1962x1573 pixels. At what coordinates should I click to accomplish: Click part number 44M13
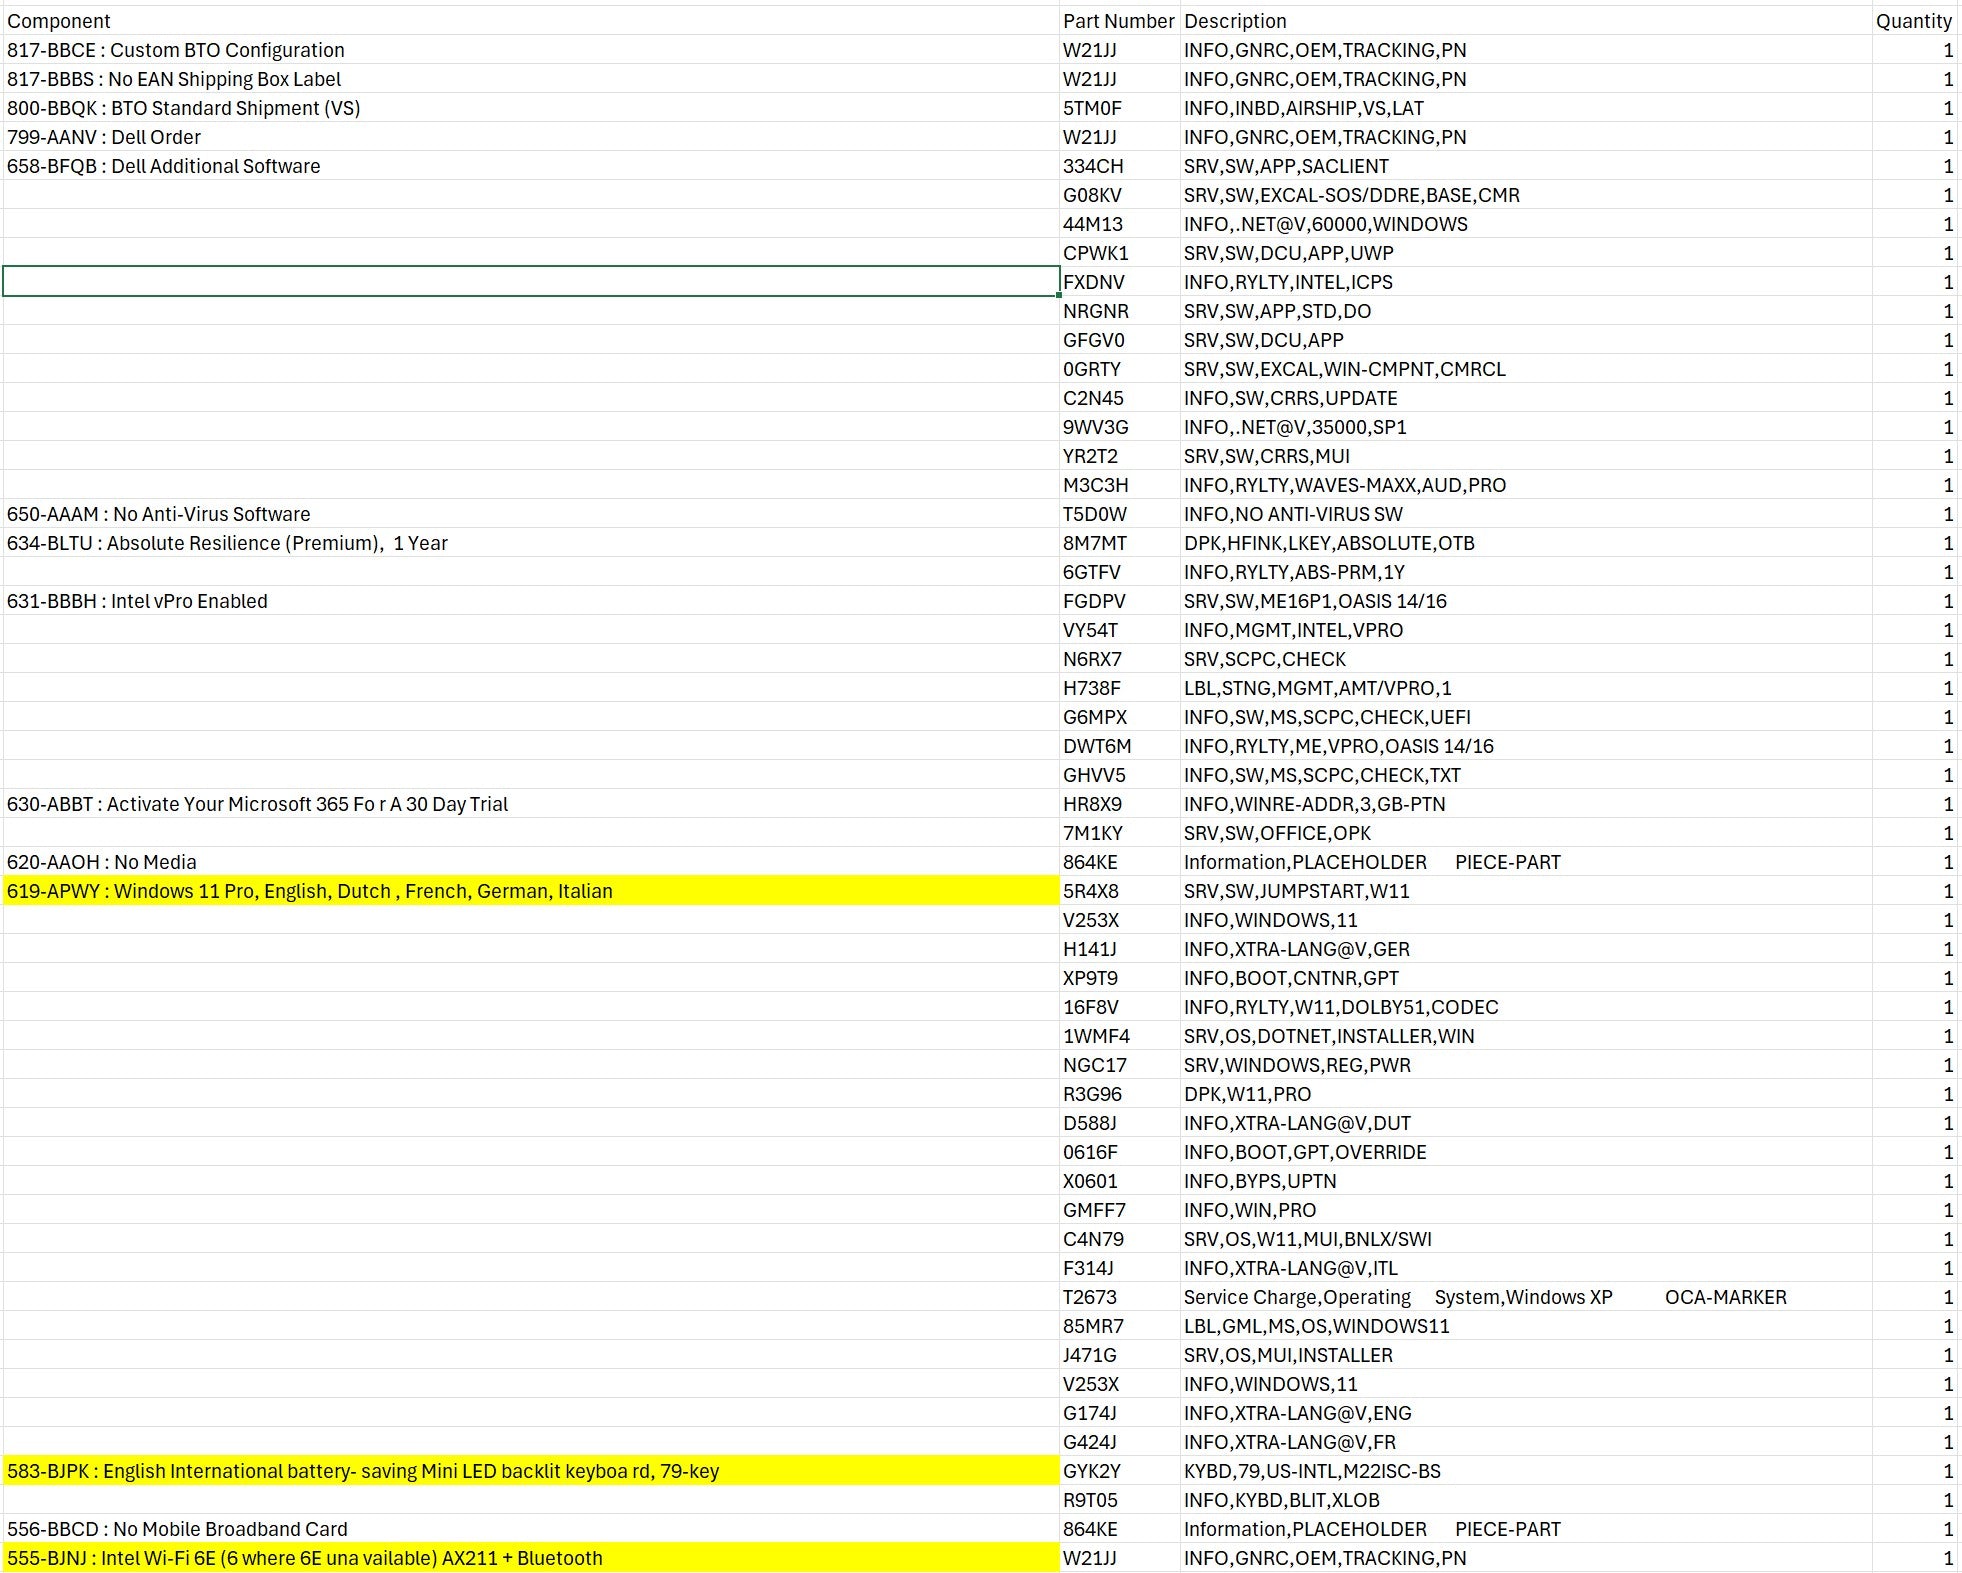[1119, 224]
